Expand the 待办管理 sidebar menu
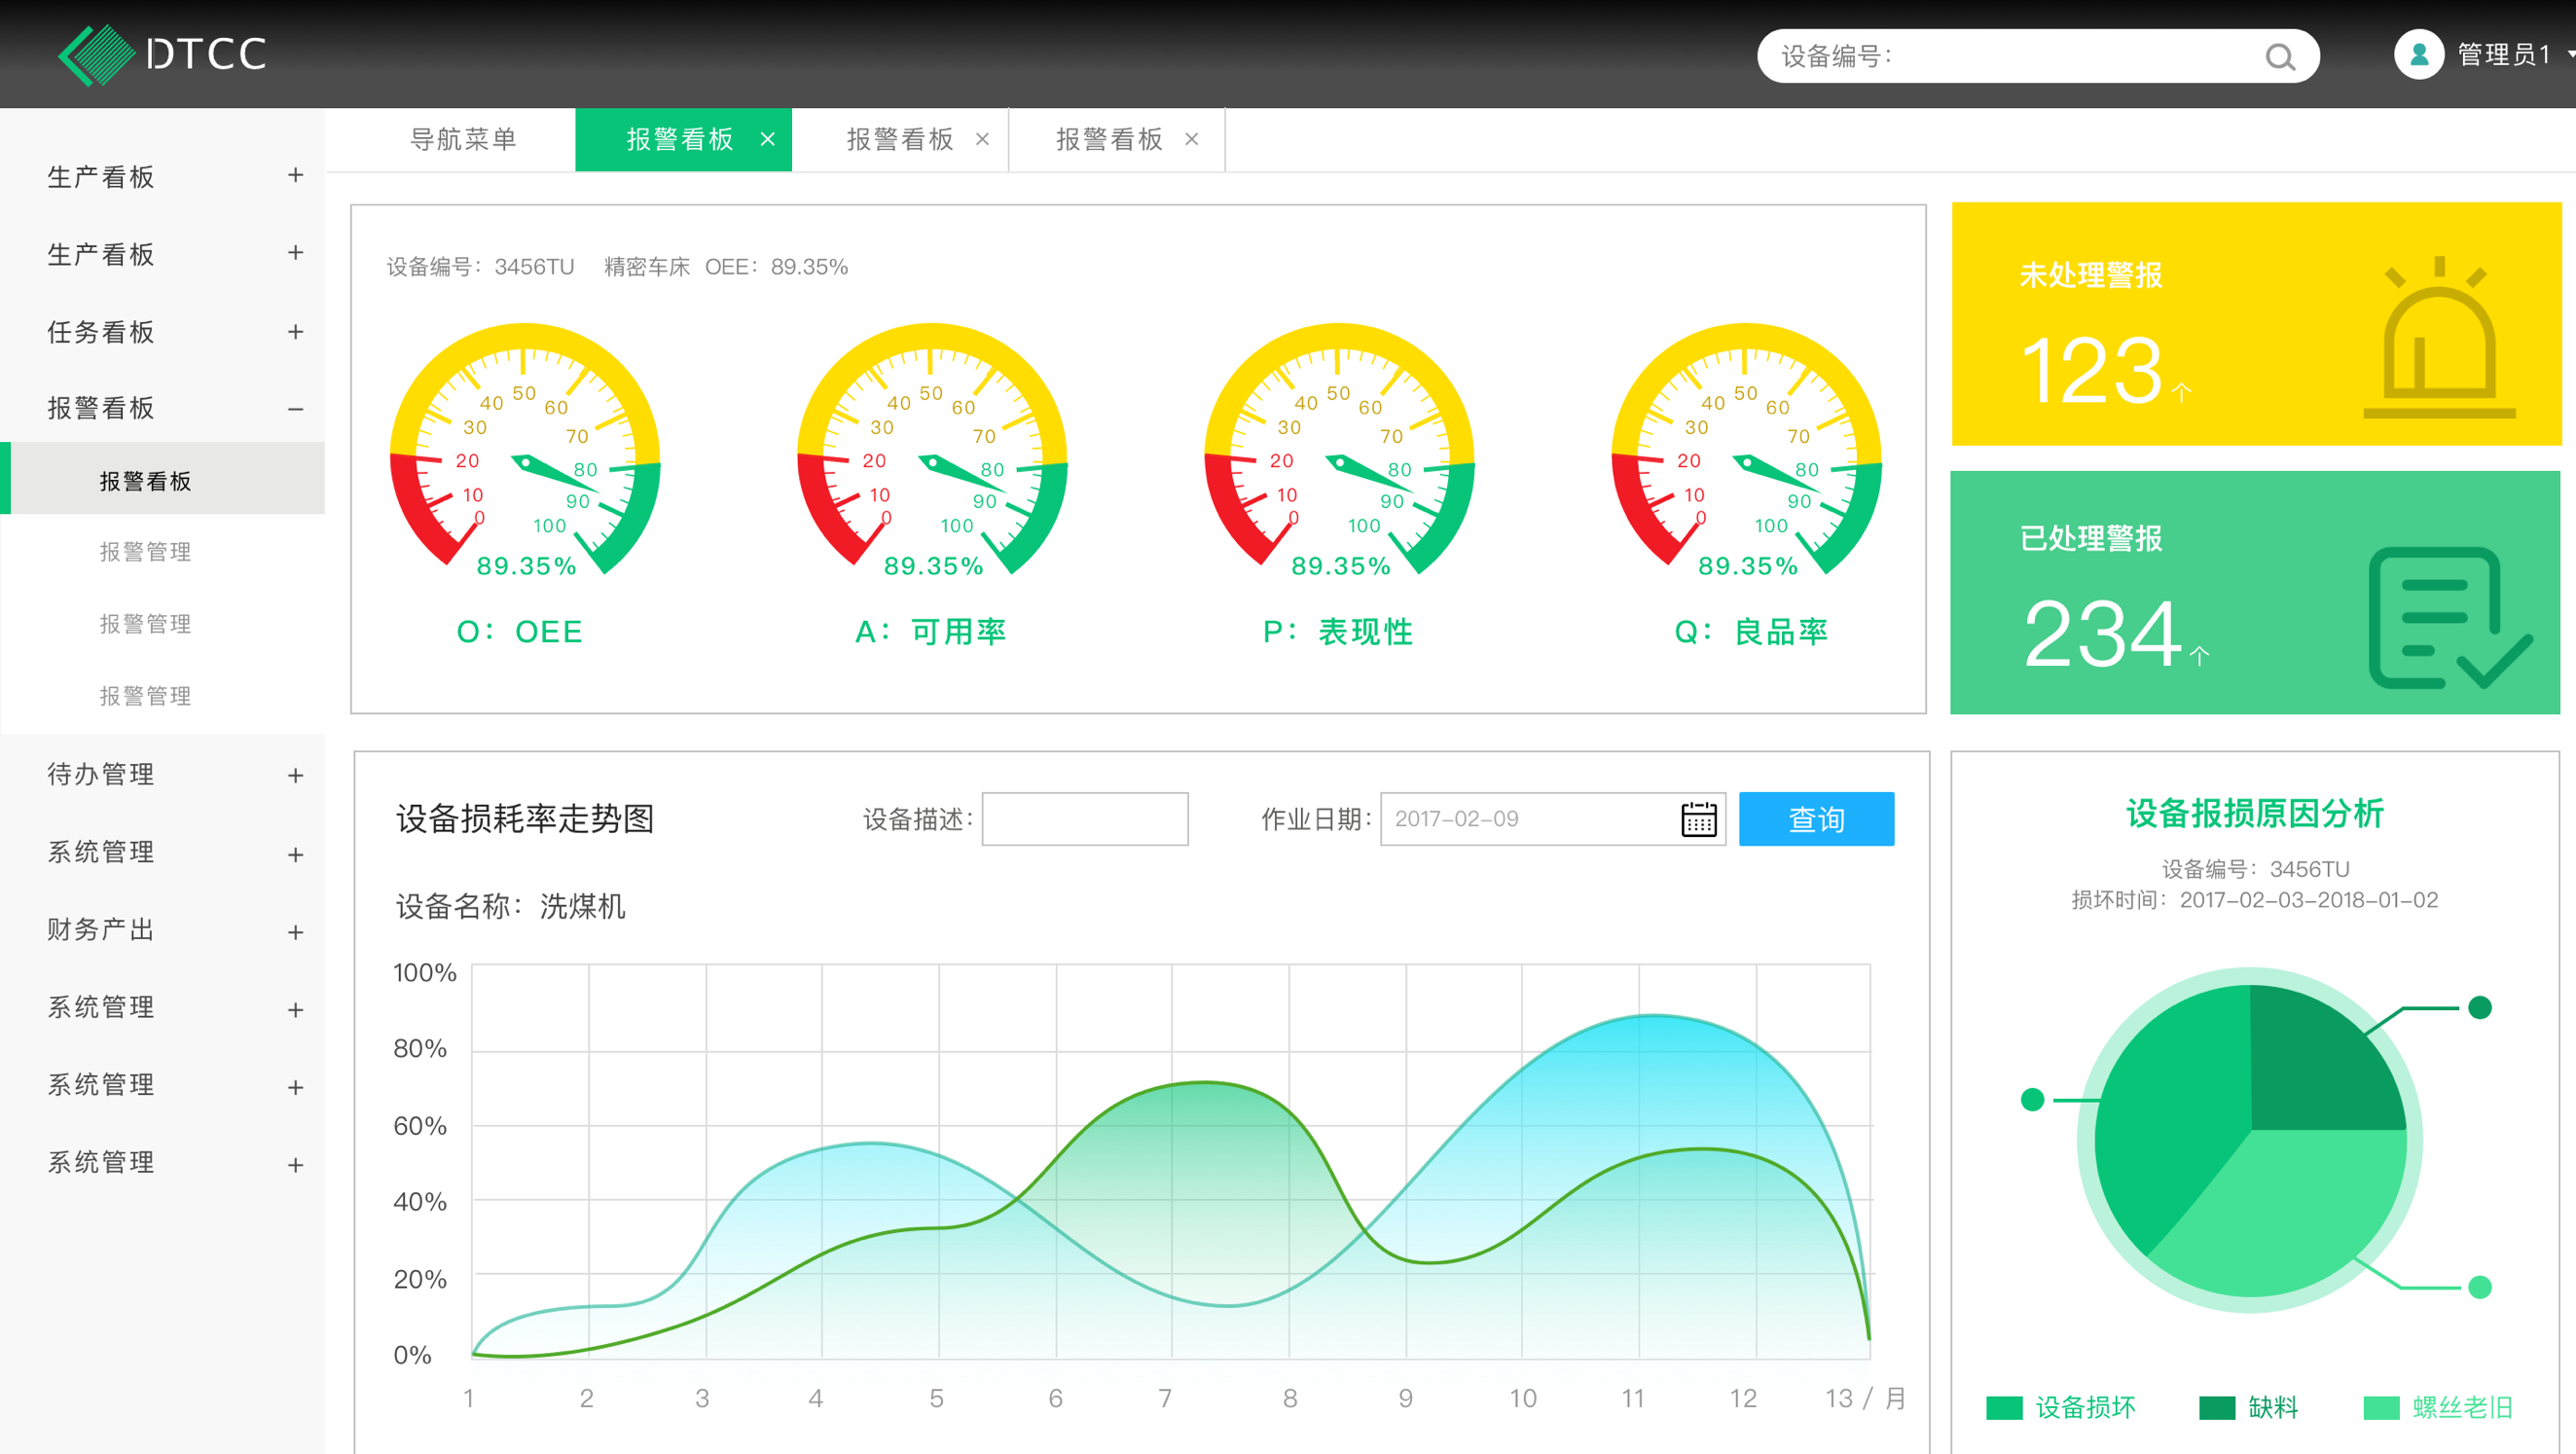The height and width of the screenshot is (1454, 2576). [x=295, y=775]
